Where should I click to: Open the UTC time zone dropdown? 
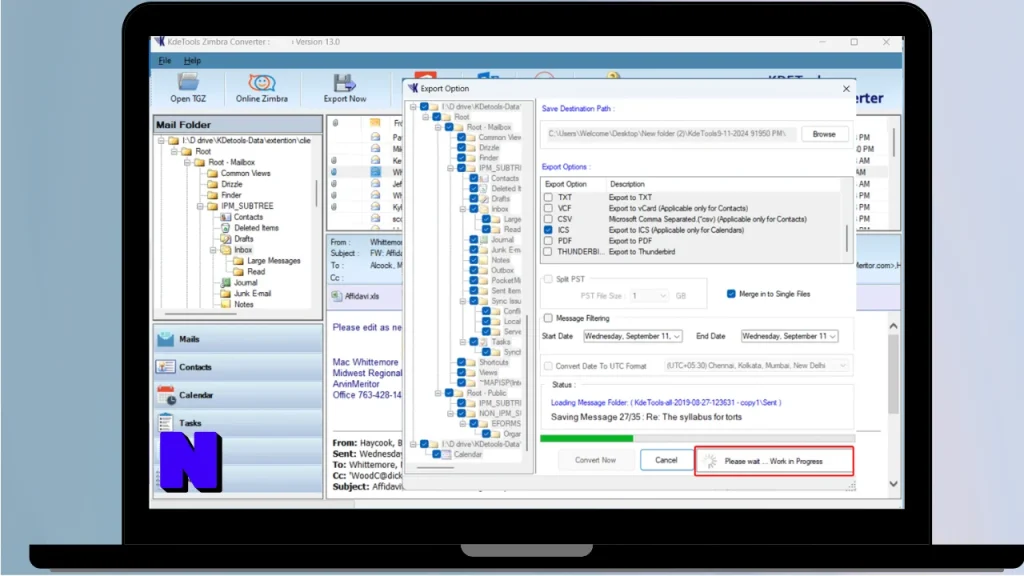point(842,366)
